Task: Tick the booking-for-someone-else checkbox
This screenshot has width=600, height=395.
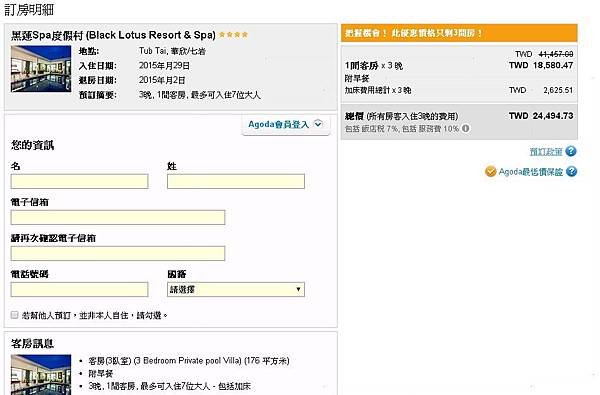Action: [x=15, y=315]
